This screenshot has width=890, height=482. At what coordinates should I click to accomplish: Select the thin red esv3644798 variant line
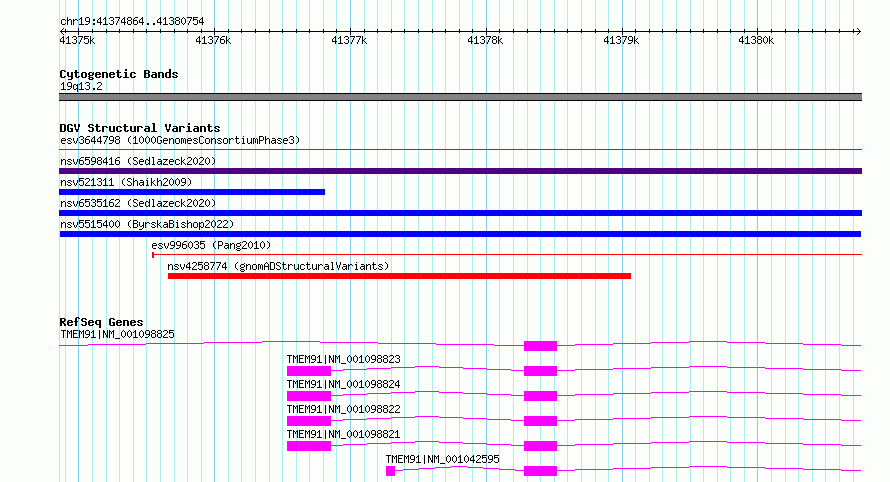tap(460, 150)
